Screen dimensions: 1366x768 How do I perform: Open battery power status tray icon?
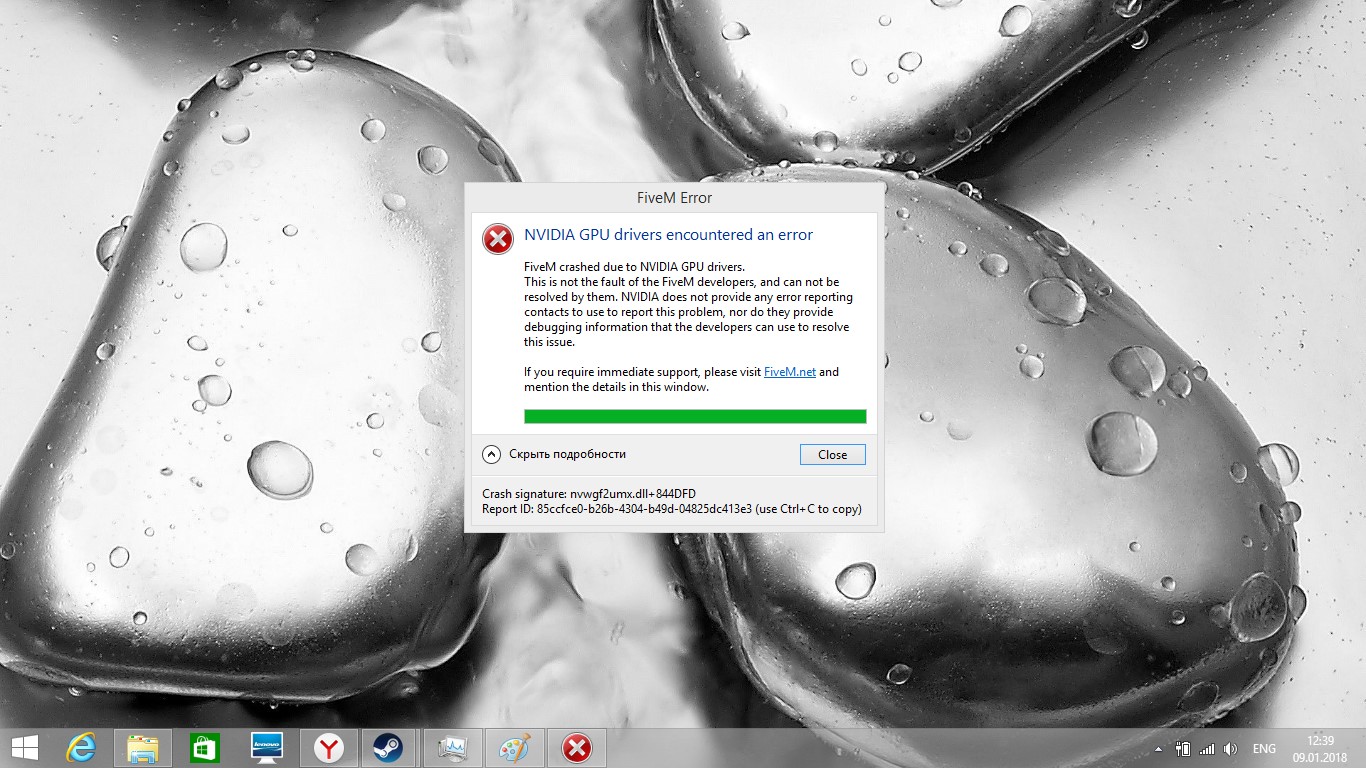click(x=1182, y=748)
